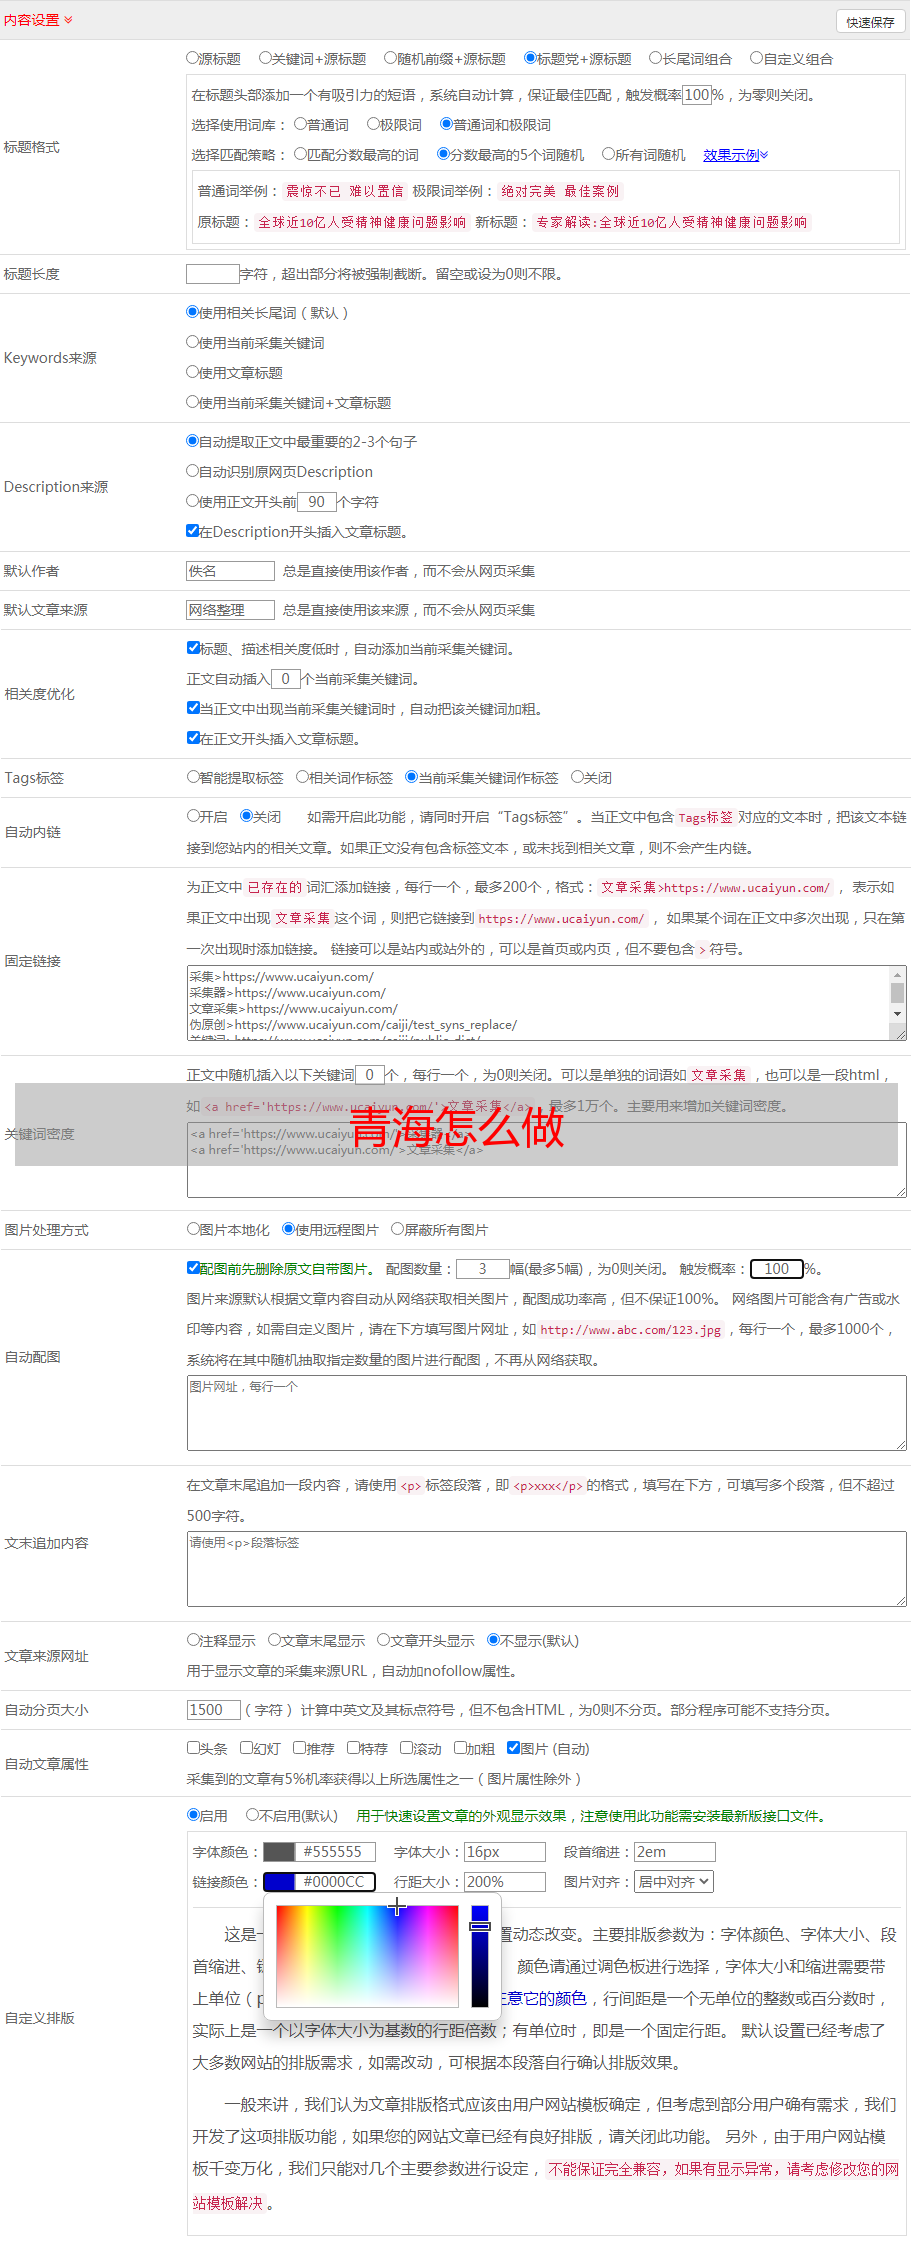Uncheck 在正文开头插入文章标题 checkbox
912x2249 pixels.
193,738
